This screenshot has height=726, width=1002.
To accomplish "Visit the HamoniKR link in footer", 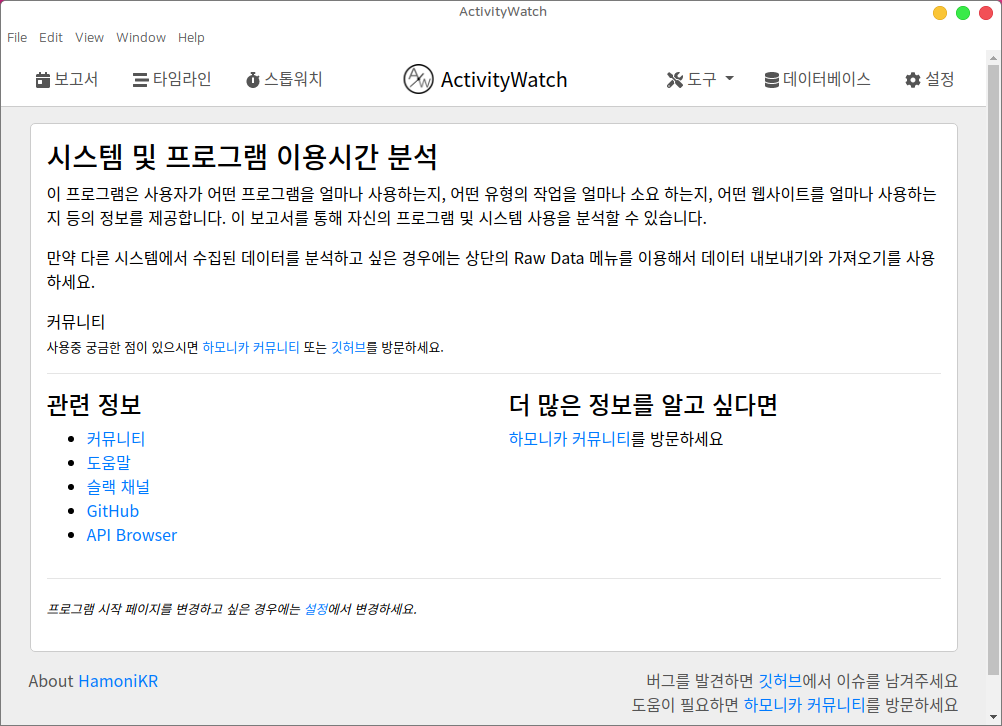I will click(118, 682).
